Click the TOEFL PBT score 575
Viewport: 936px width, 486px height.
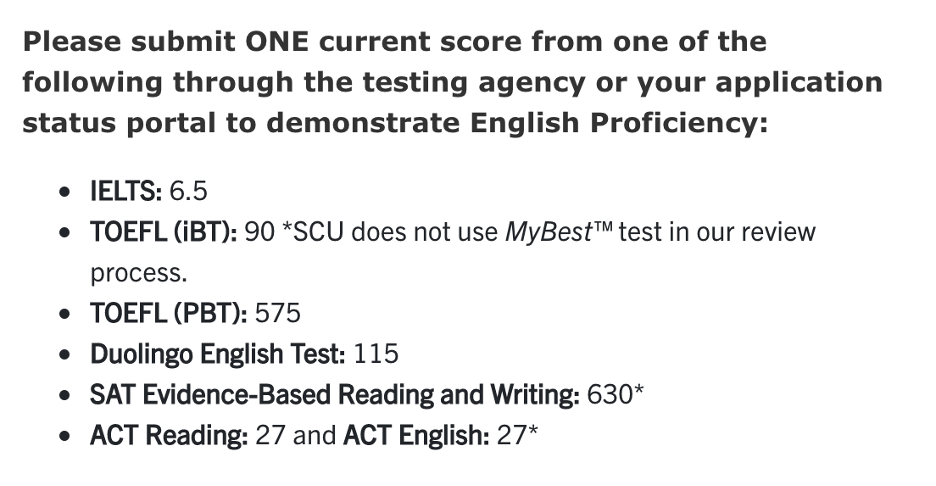pos(278,314)
